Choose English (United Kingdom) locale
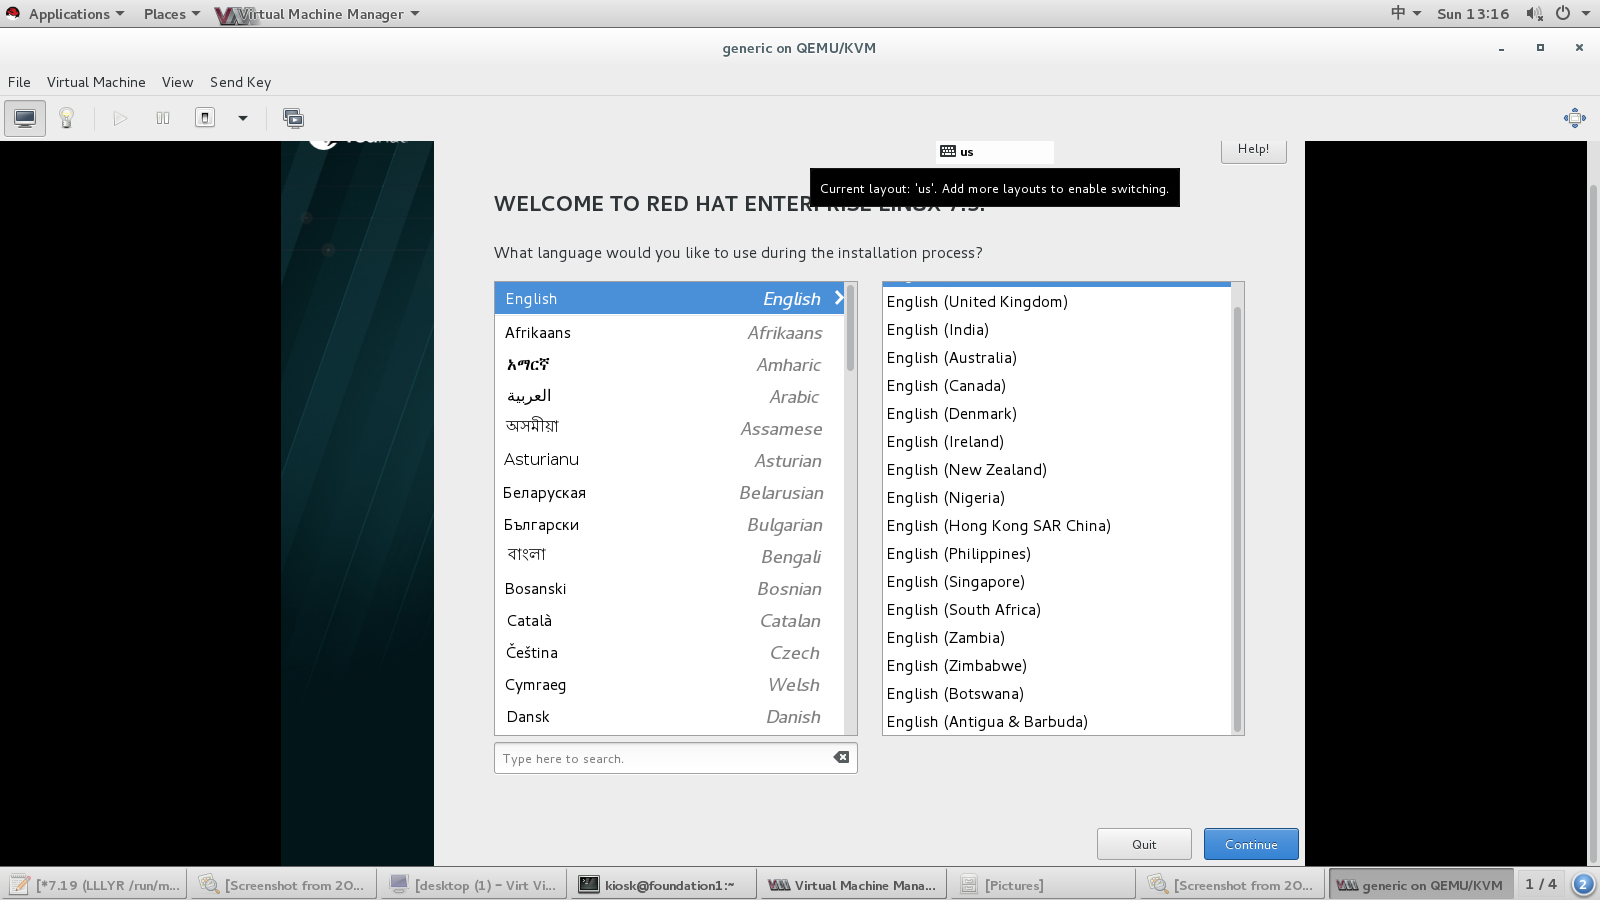Image resolution: width=1600 pixels, height=900 pixels. click(x=1056, y=301)
